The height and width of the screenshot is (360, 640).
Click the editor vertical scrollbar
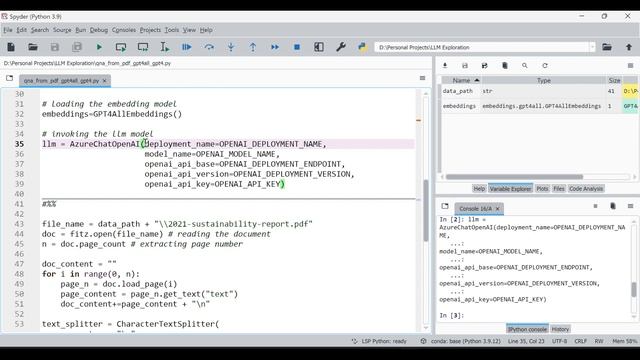pos(426,210)
